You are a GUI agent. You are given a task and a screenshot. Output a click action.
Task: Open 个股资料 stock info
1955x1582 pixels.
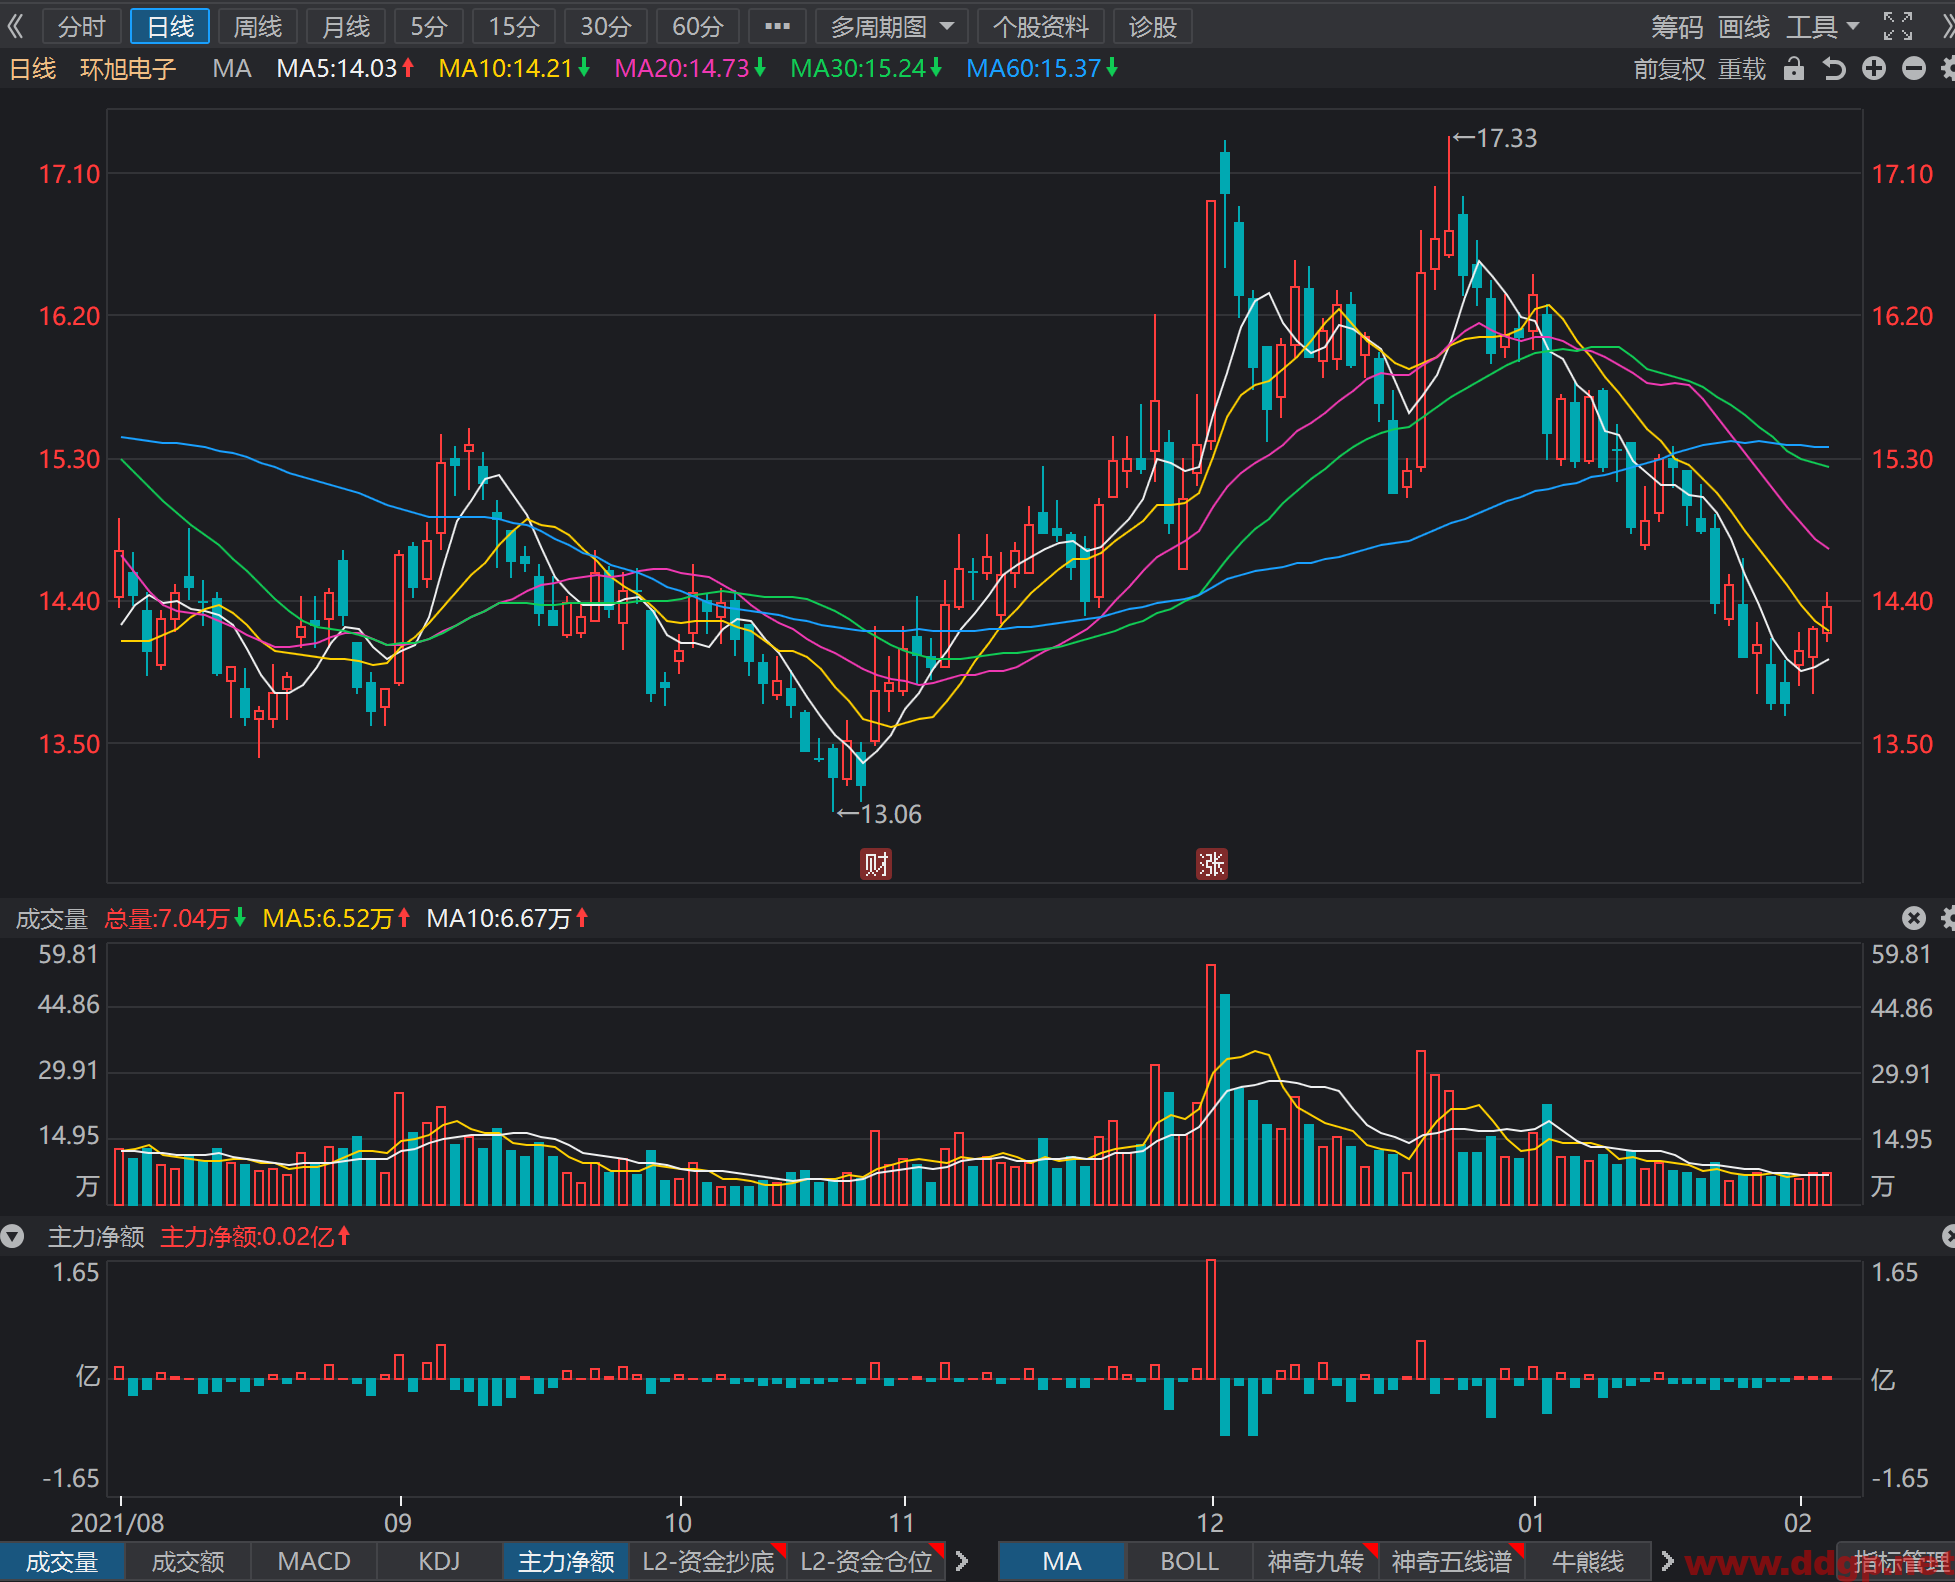tap(1041, 27)
